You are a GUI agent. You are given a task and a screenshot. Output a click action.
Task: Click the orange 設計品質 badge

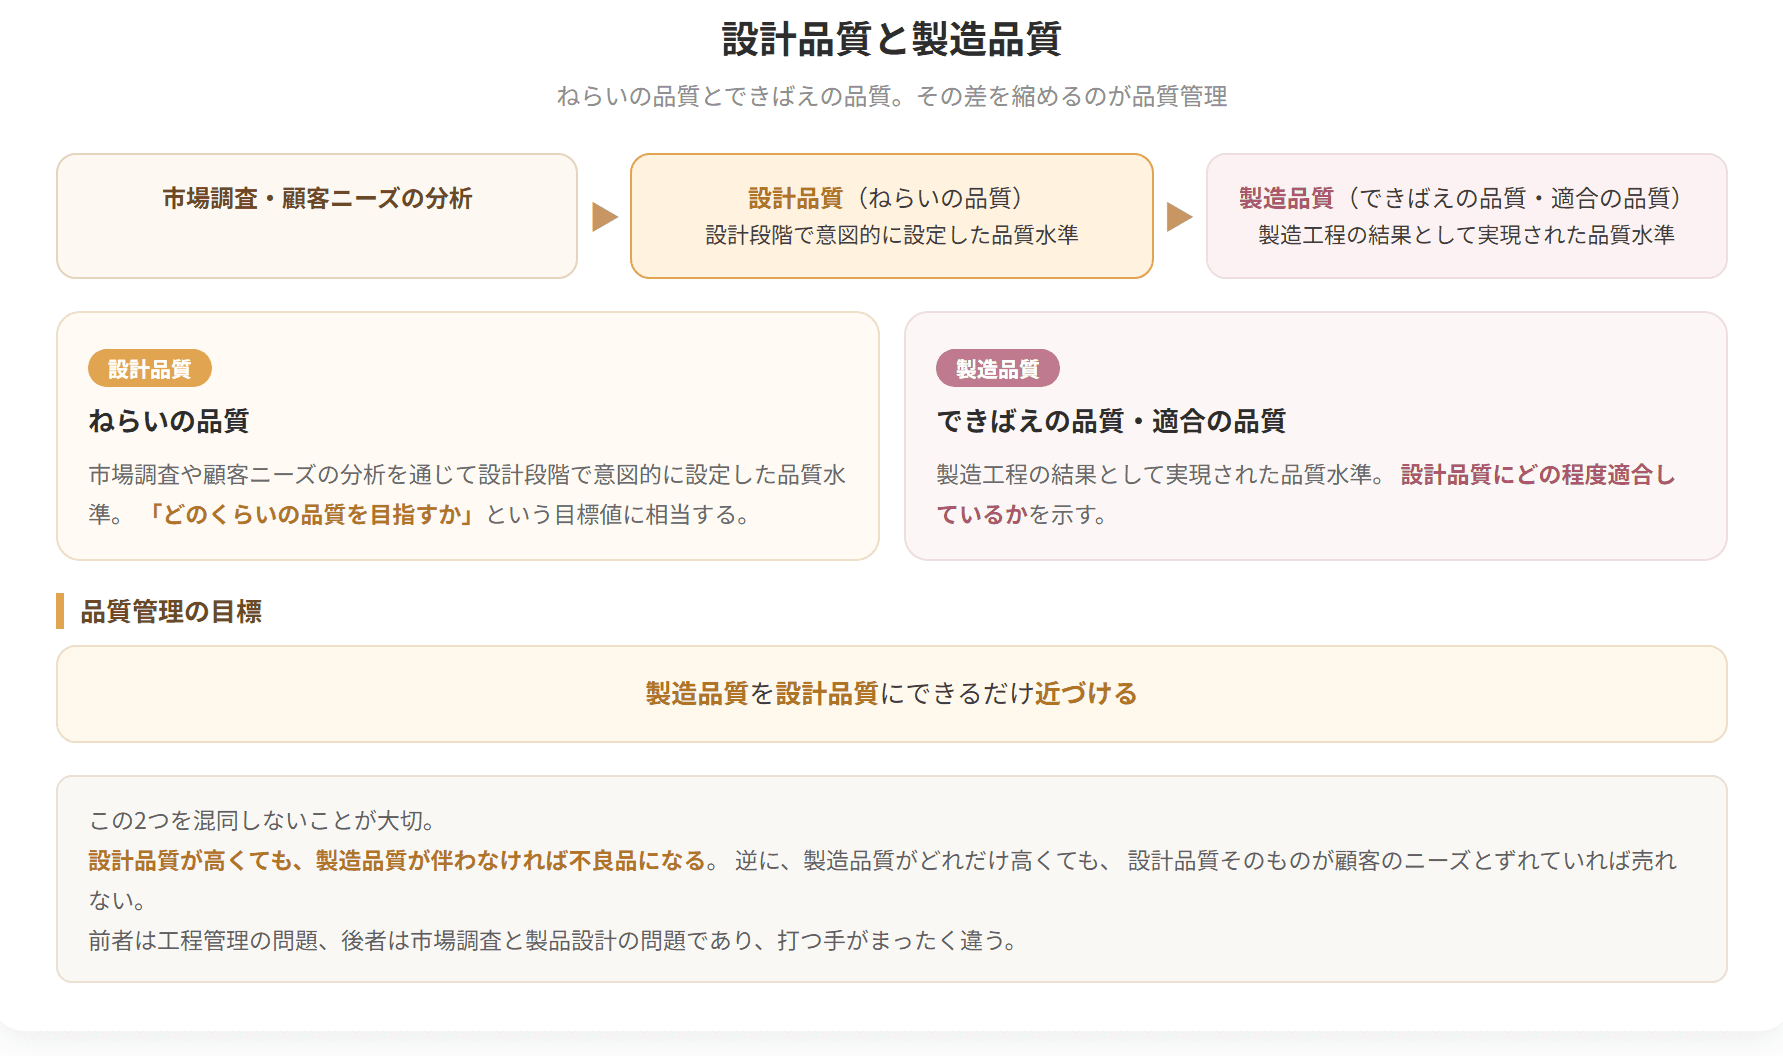pos(150,369)
